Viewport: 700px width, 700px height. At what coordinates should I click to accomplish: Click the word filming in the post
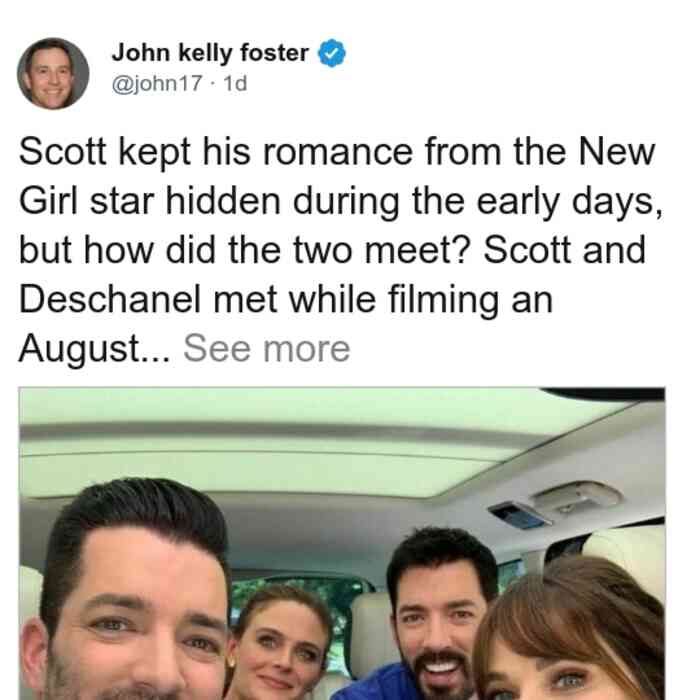(443, 300)
